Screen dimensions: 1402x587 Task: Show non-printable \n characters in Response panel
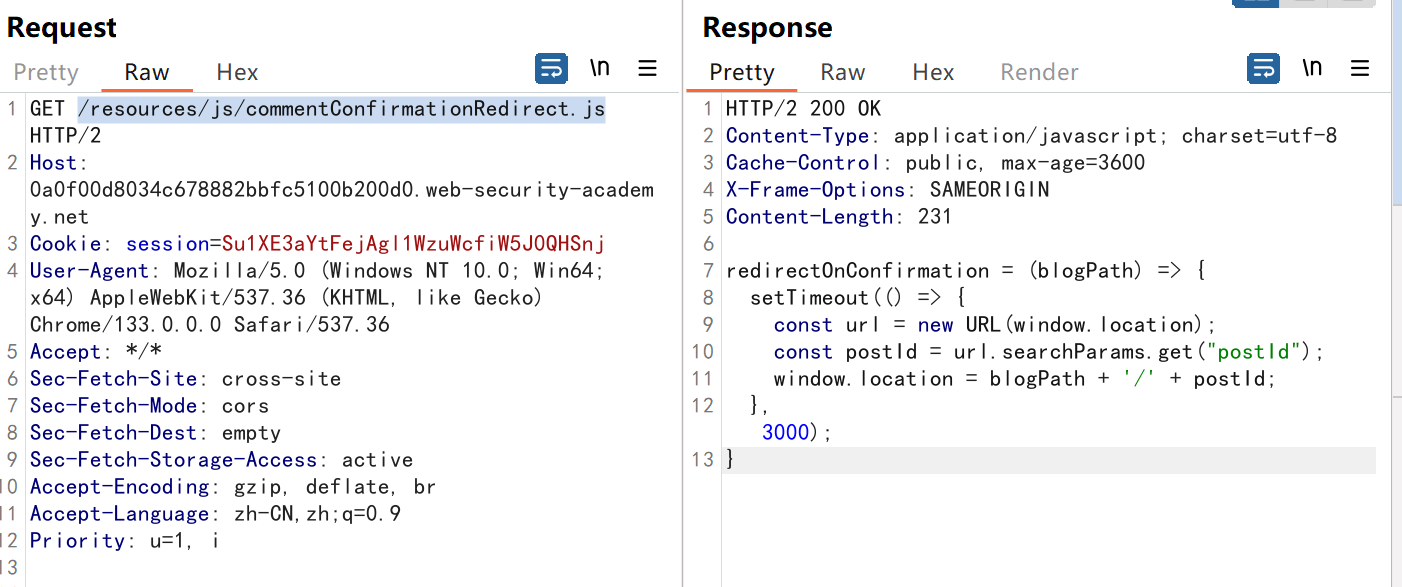1312,68
